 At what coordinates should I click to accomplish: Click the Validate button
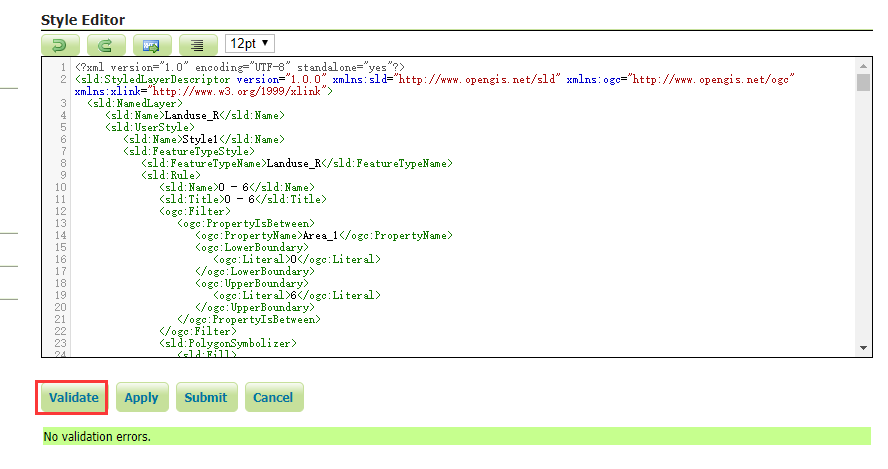tap(74, 398)
